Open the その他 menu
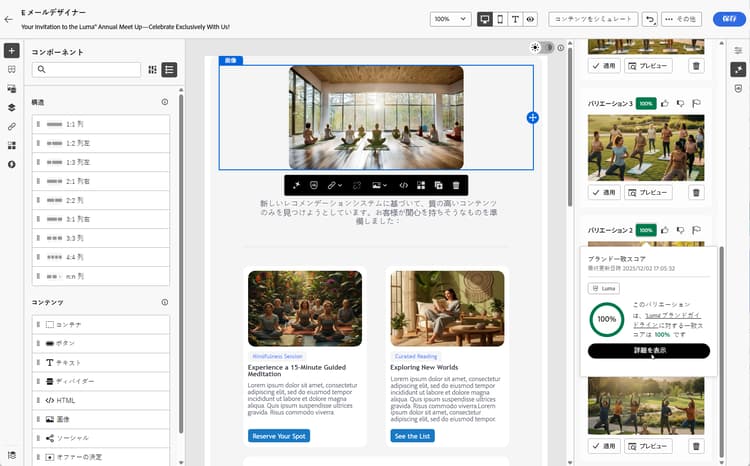Viewport: 750px width, 466px height. pos(681,19)
